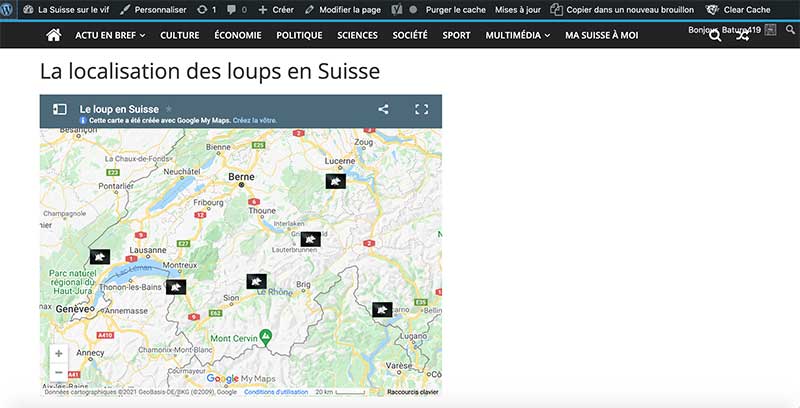The image size is (800, 408).
Task: Toggle the map legend sidebar panel
Action: (60, 109)
